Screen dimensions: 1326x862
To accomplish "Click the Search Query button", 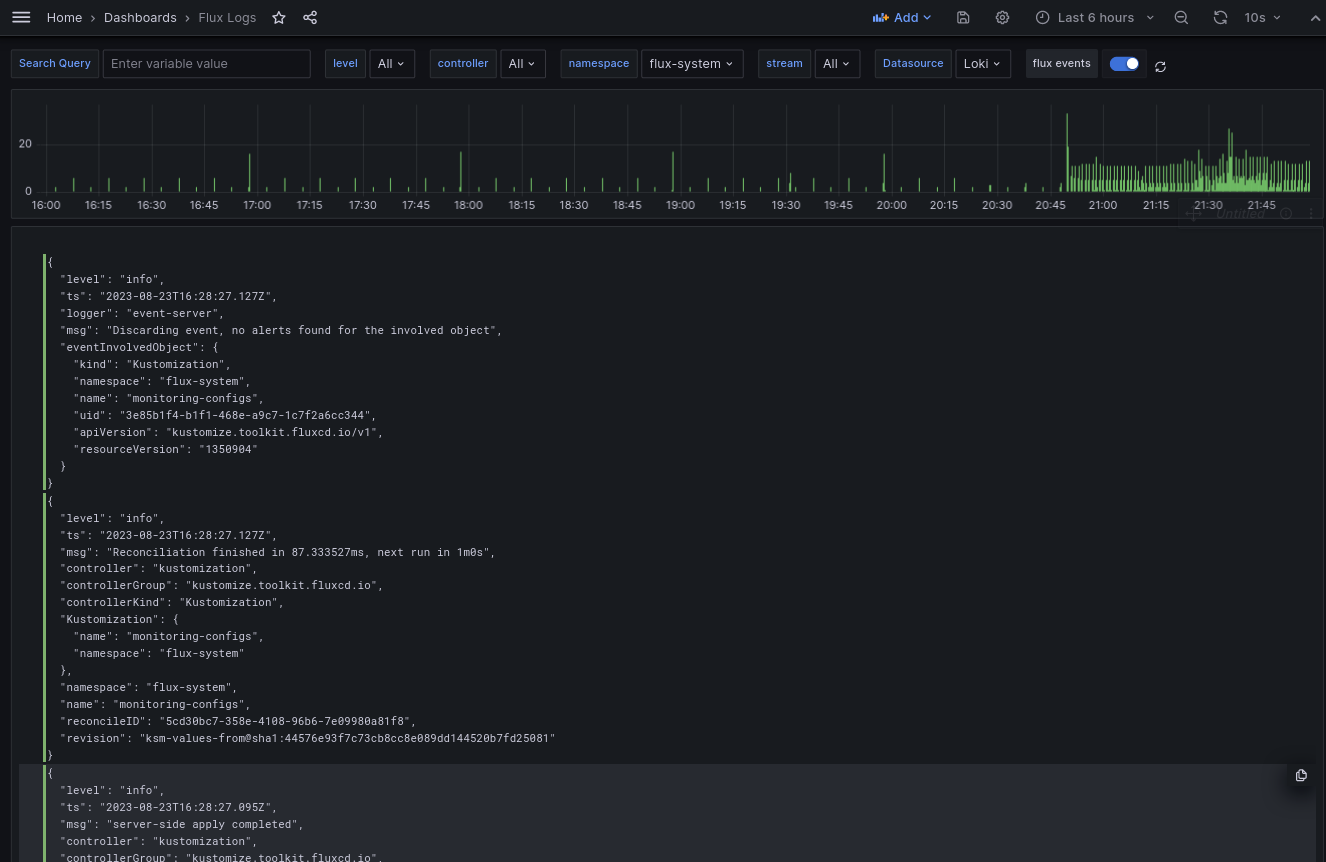I will (x=54, y=63).
